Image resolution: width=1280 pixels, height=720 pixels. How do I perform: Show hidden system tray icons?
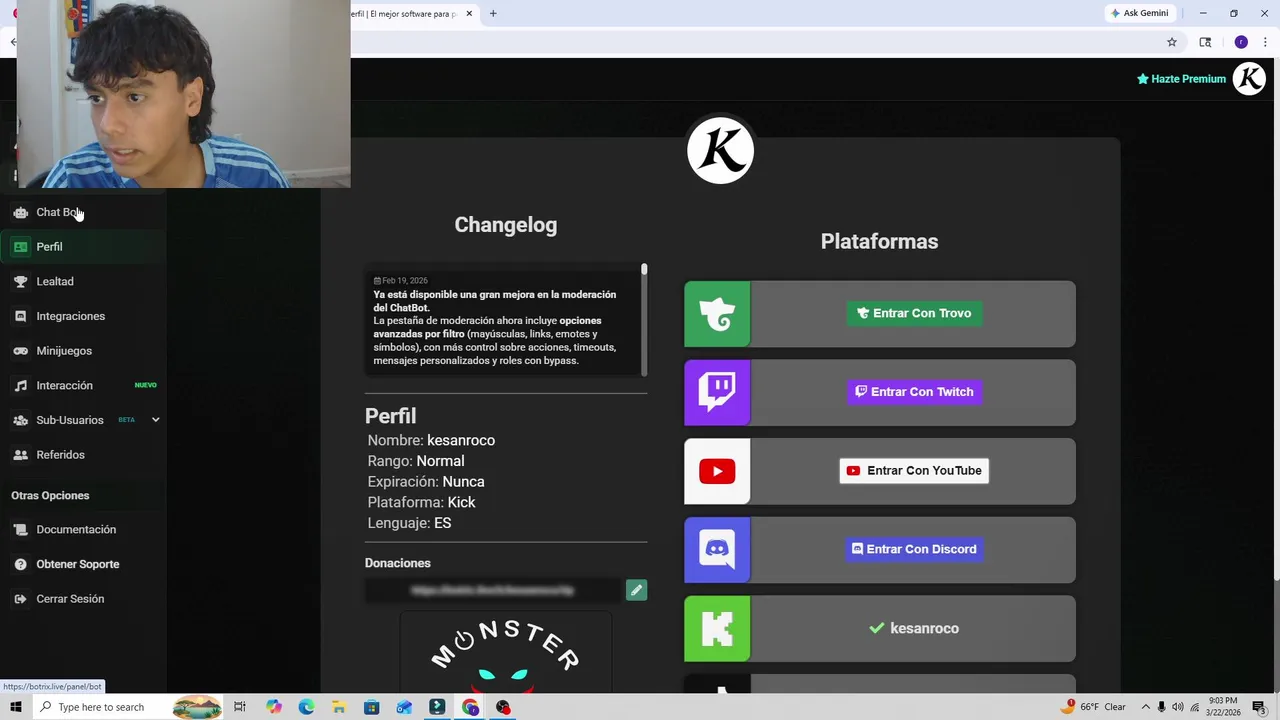click(1146, 707)
